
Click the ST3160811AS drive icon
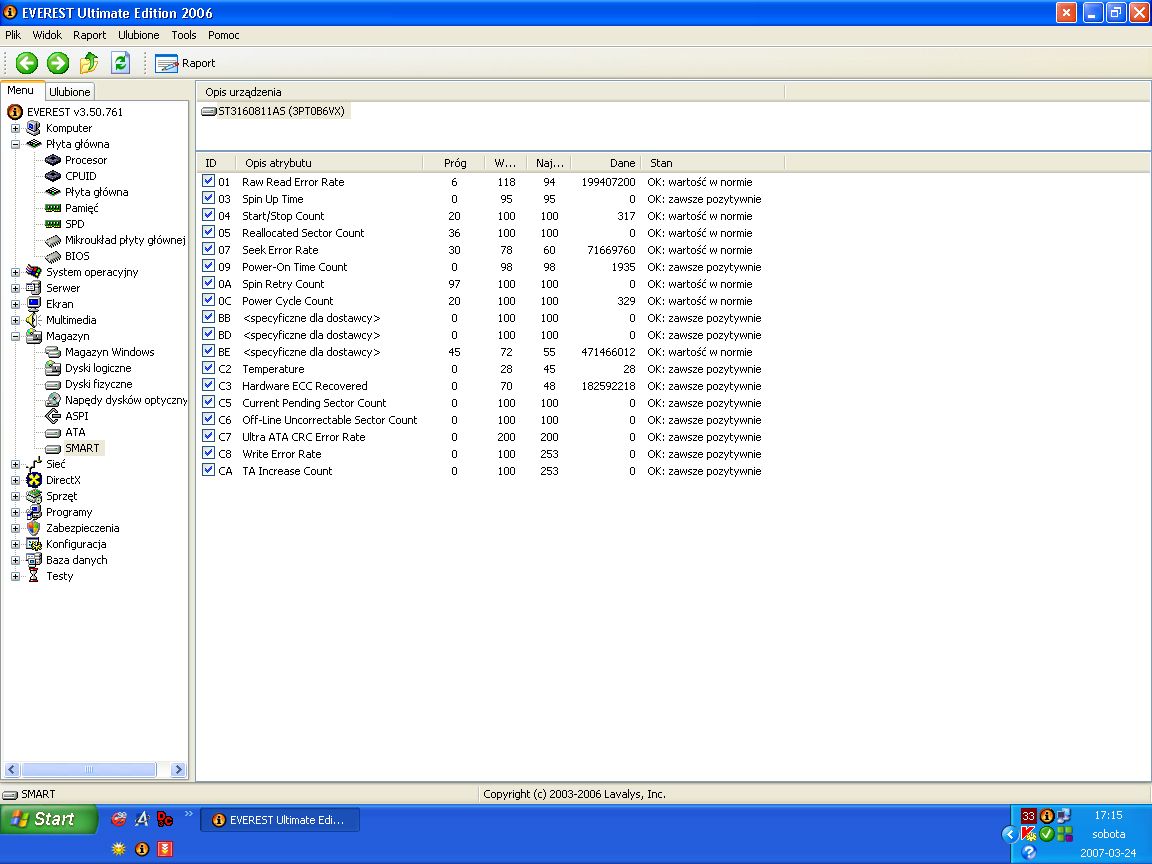pos(209,112)
